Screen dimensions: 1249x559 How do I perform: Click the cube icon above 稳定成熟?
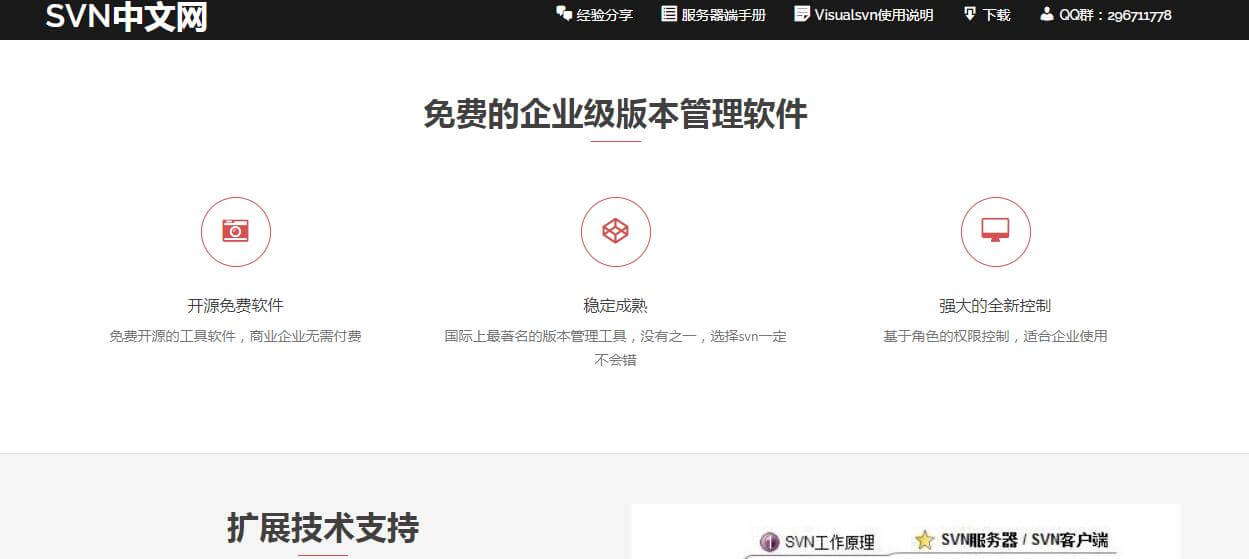(x=615, y=231)
